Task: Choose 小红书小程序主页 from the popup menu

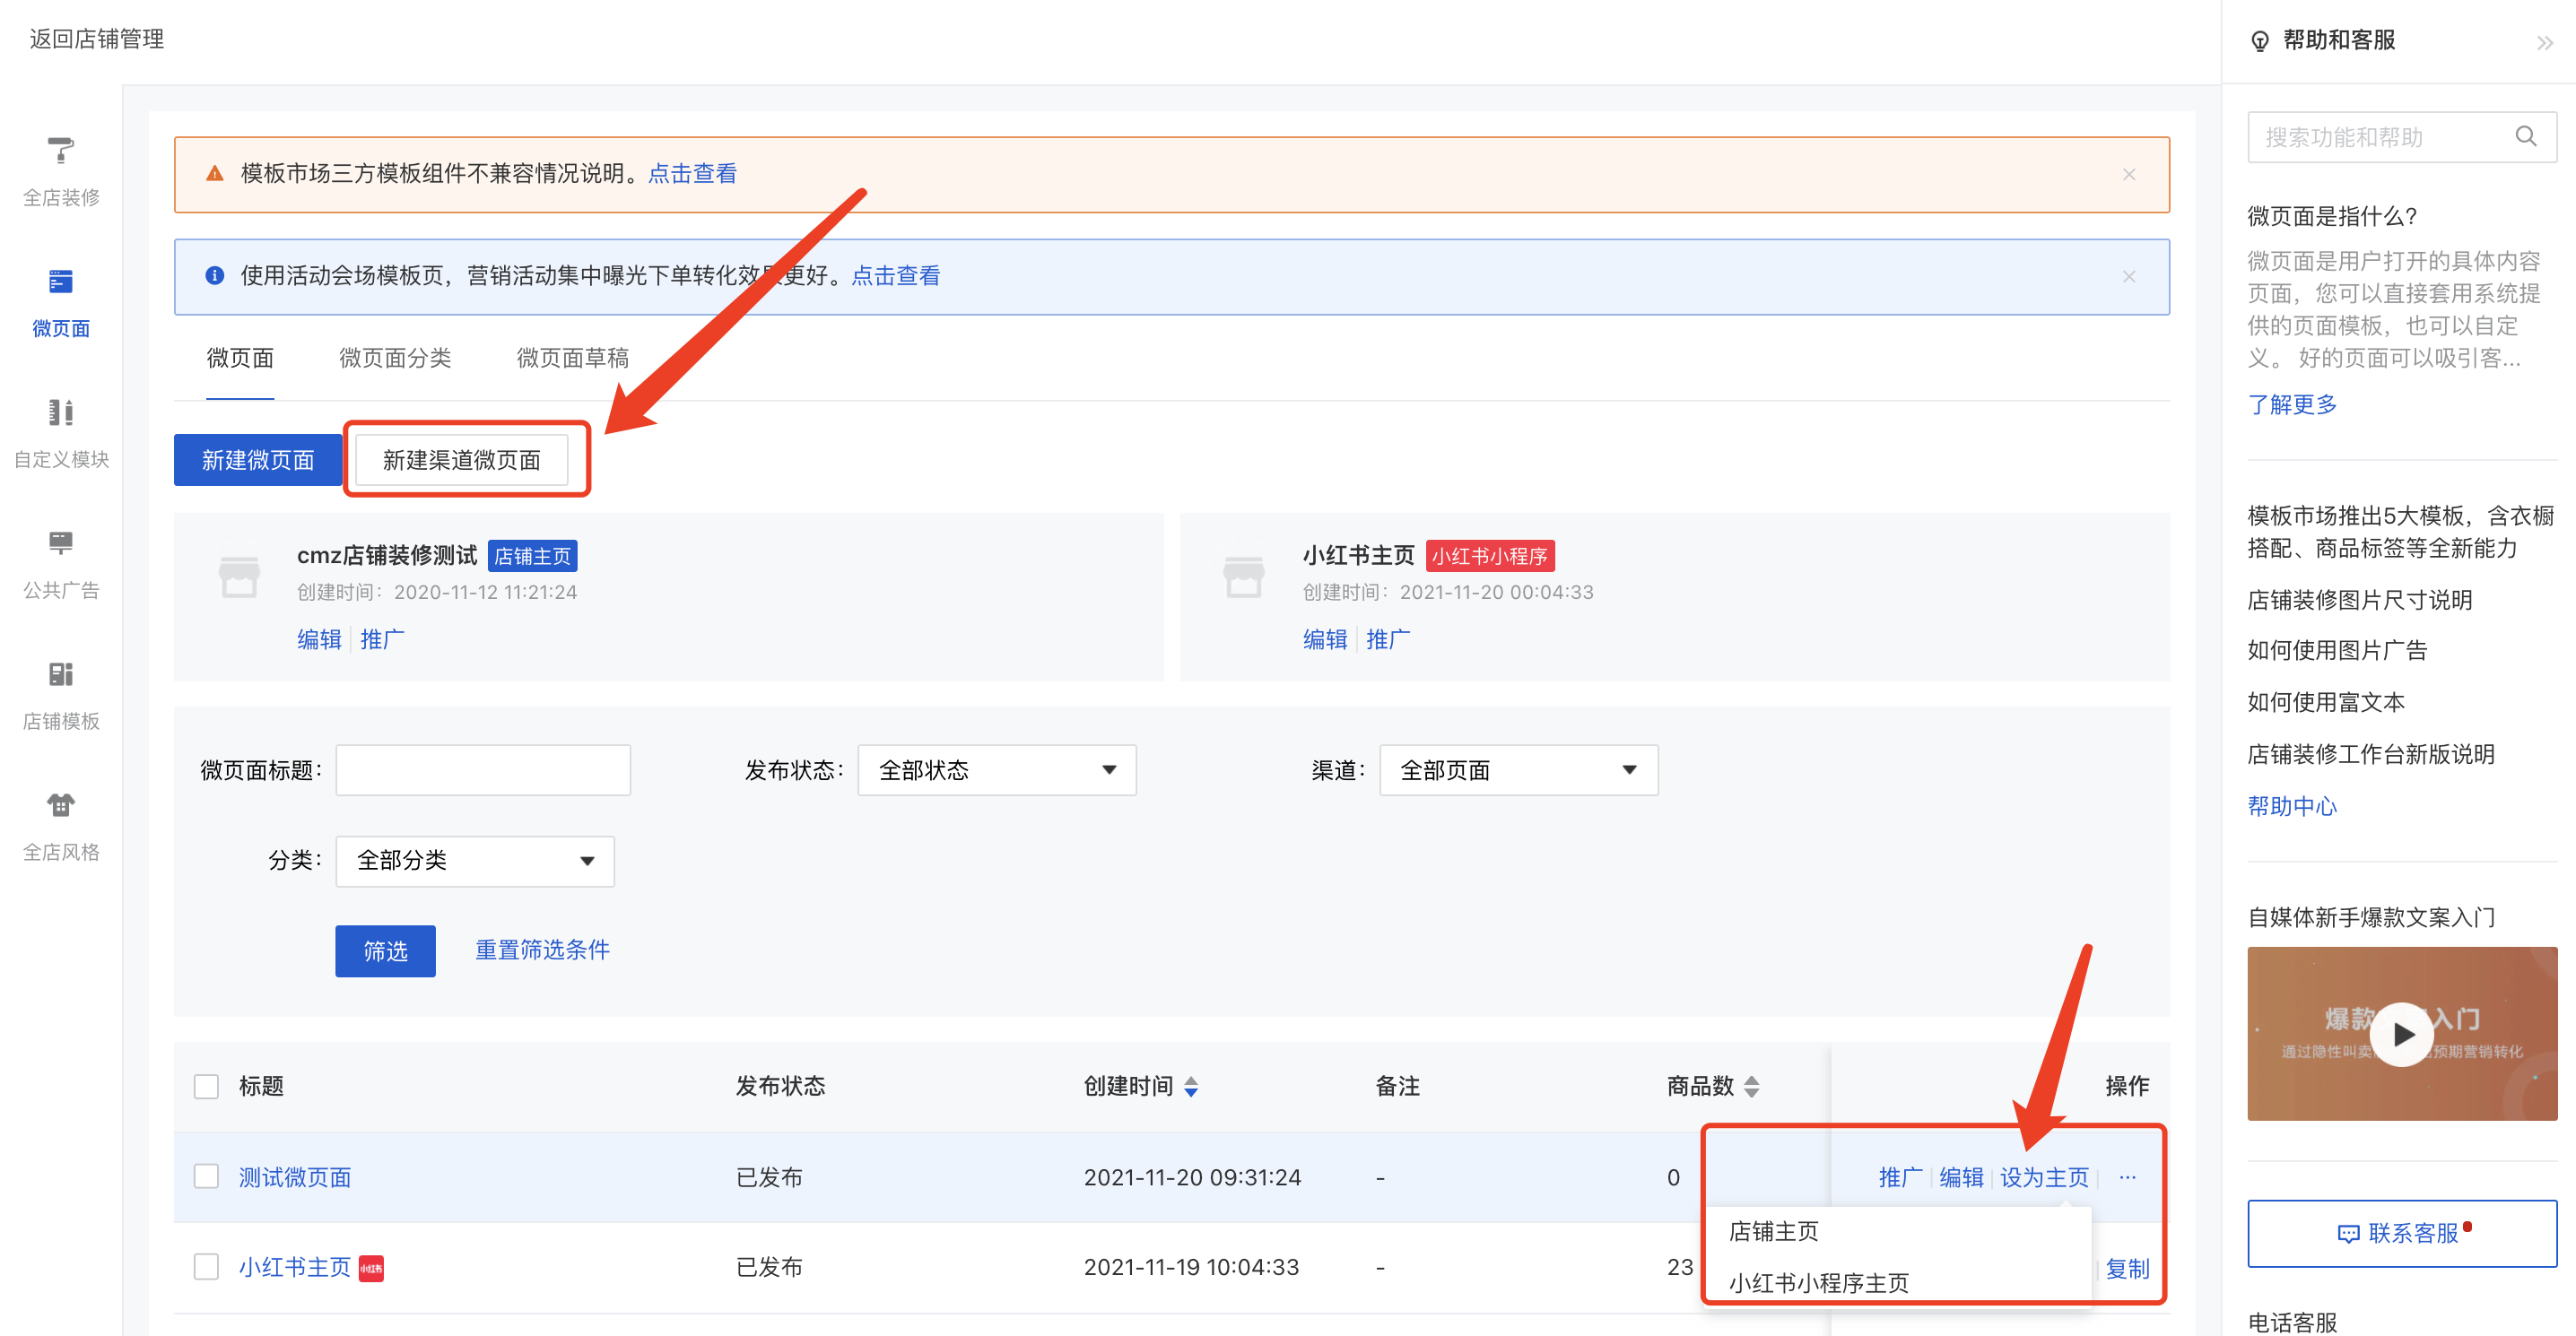Action: tap(1818, 1283)
